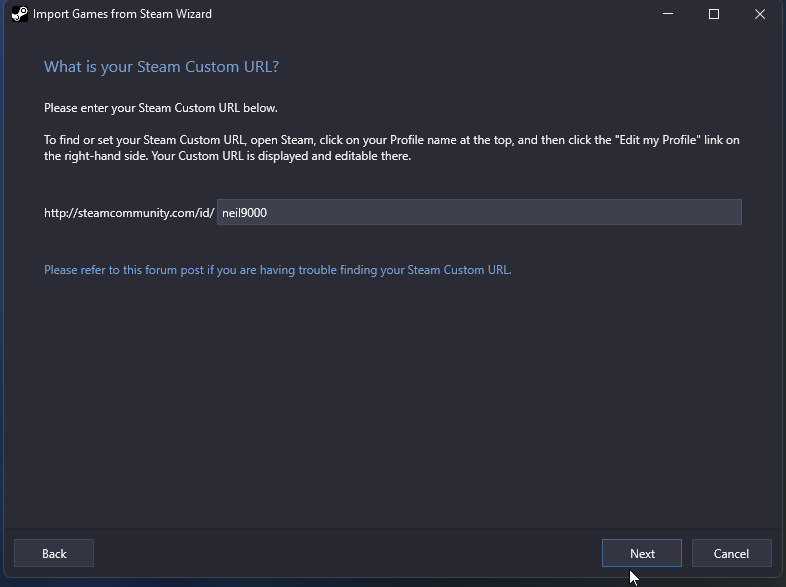
Task: Return to previous step with Back
Action: (54, 553)
